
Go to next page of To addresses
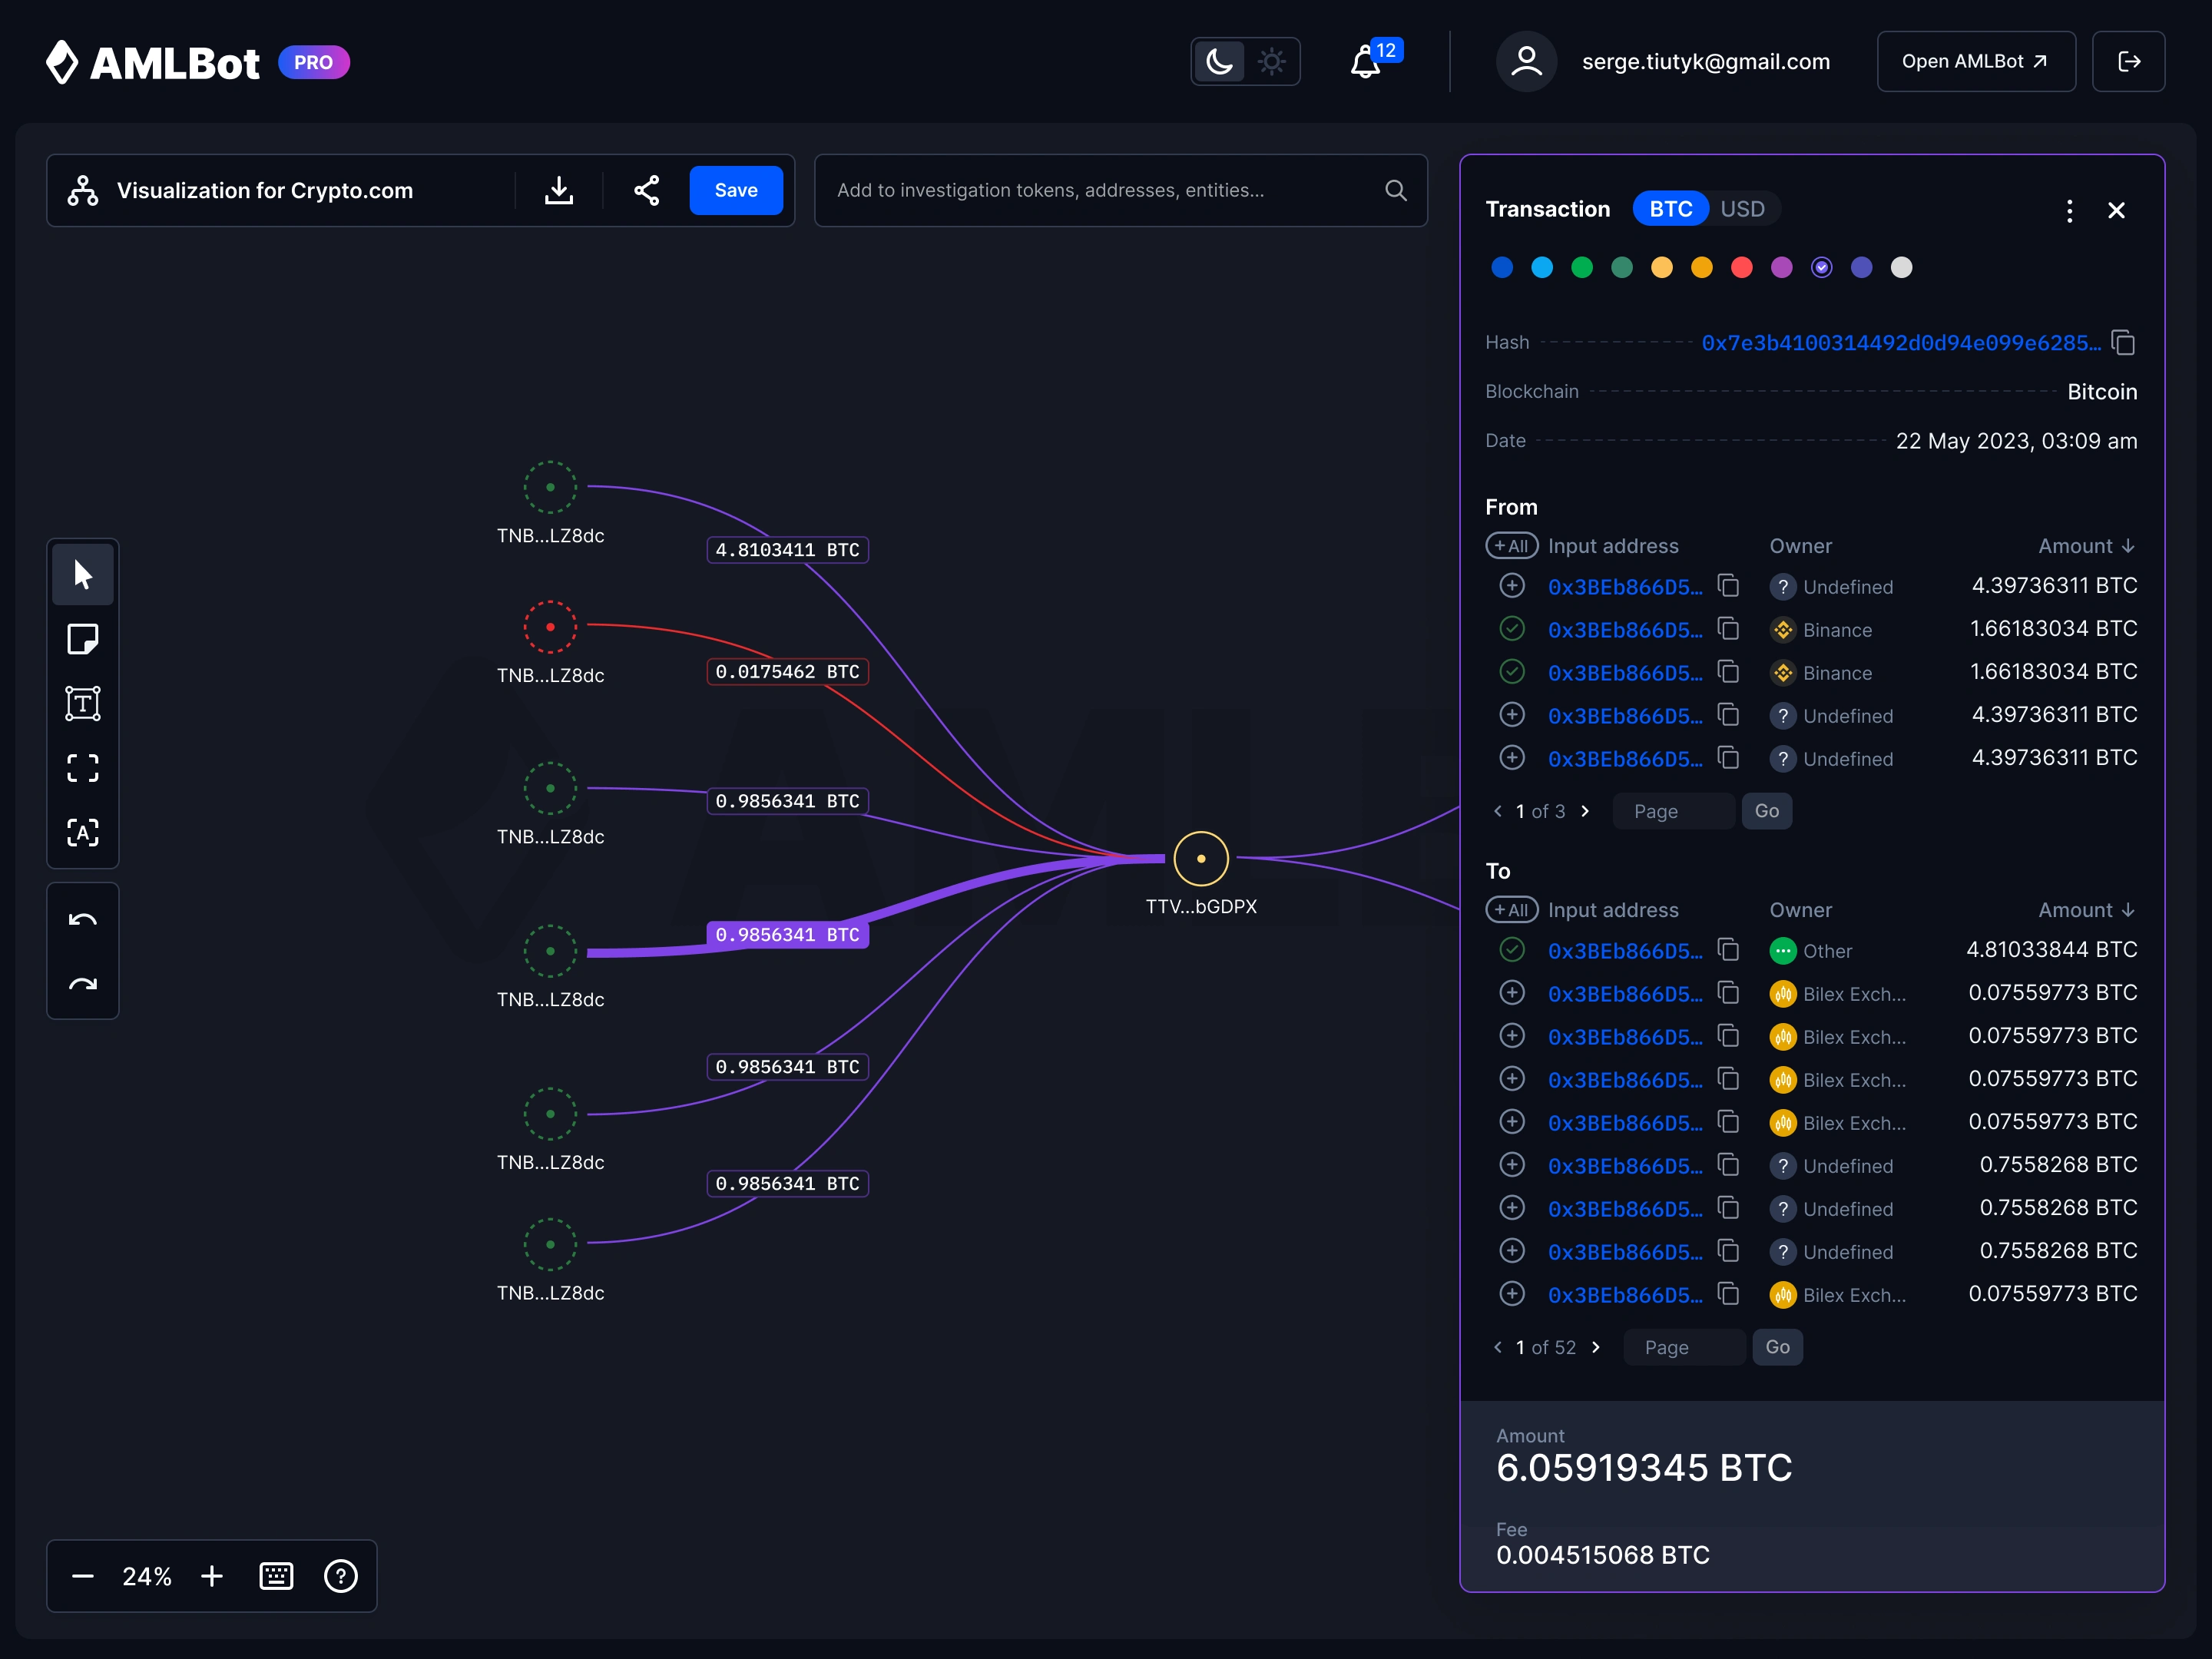1596,1347
